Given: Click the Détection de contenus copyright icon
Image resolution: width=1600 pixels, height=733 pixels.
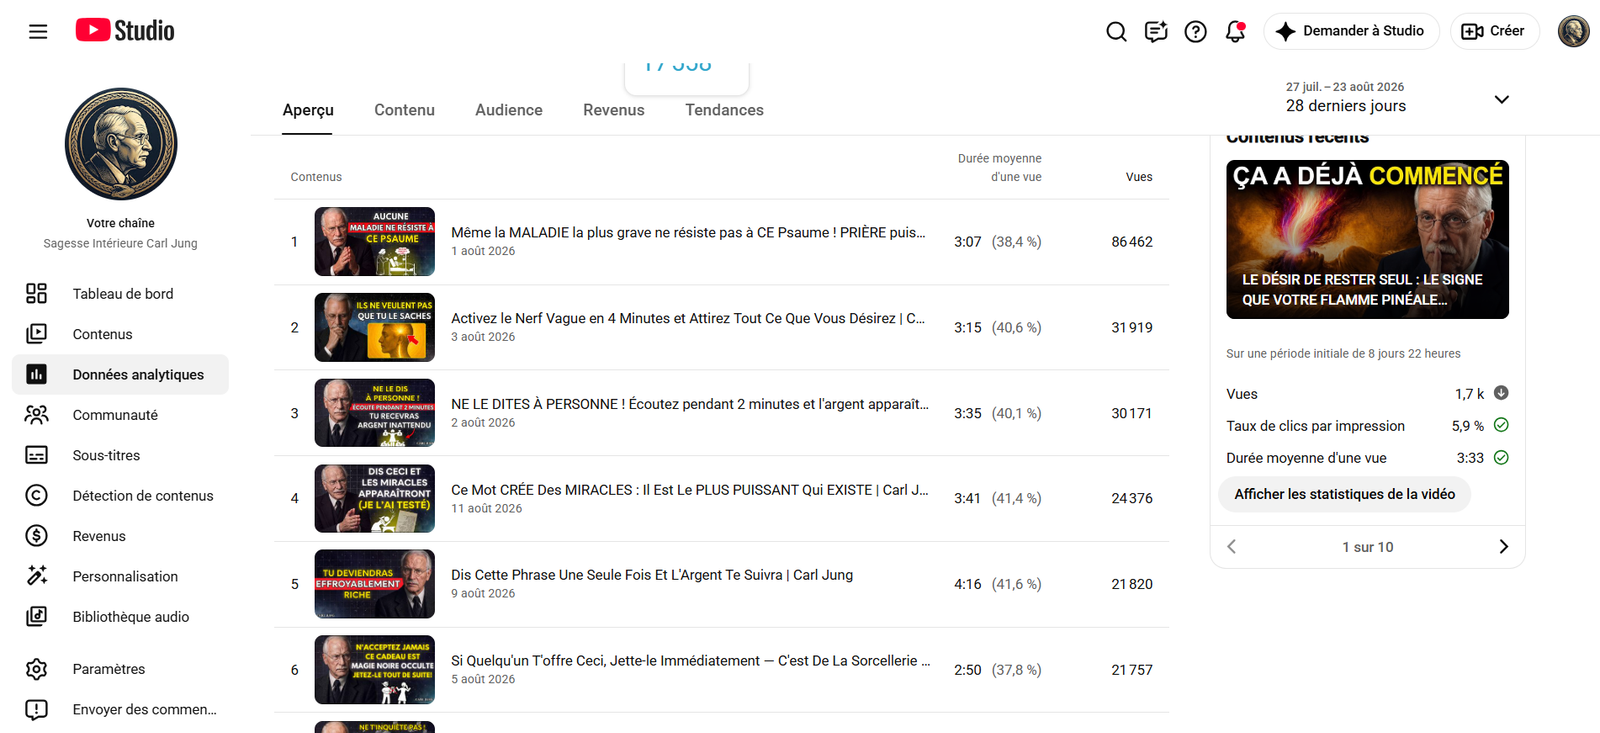Looking at the screenshot, I should tap(37, 496).
